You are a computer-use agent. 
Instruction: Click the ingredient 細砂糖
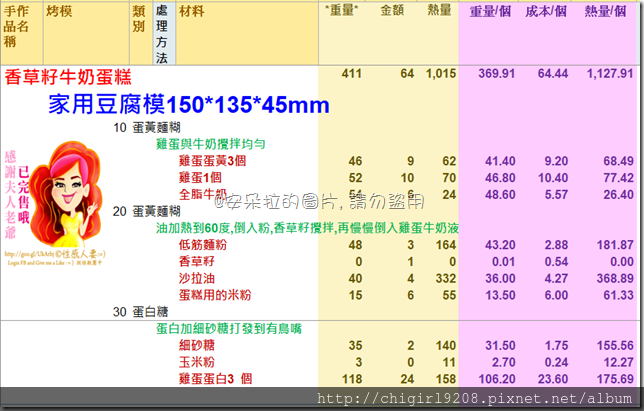tap(197, 345)
